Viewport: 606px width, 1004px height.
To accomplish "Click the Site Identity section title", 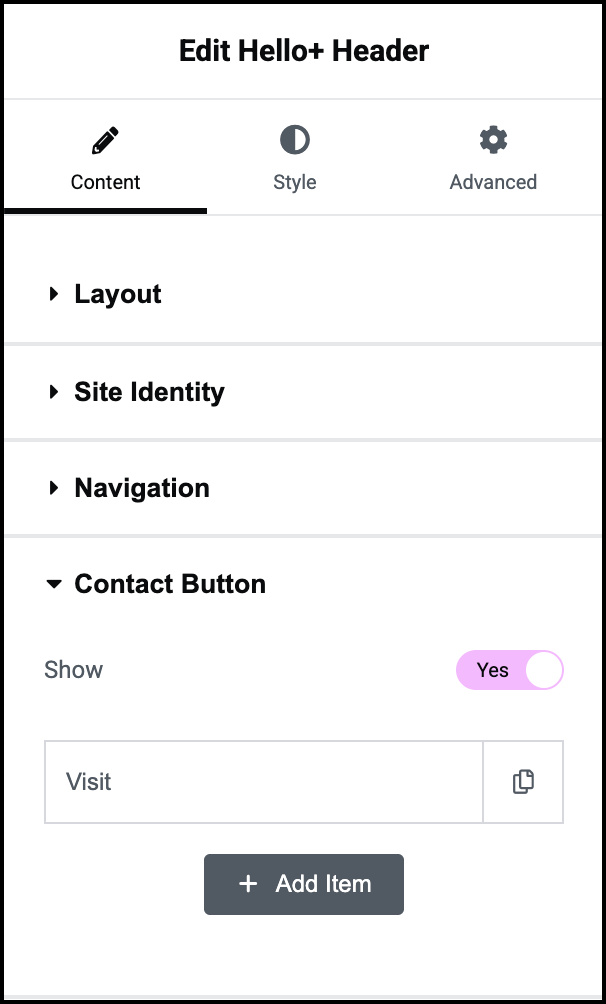I will (x=149, y=392).
